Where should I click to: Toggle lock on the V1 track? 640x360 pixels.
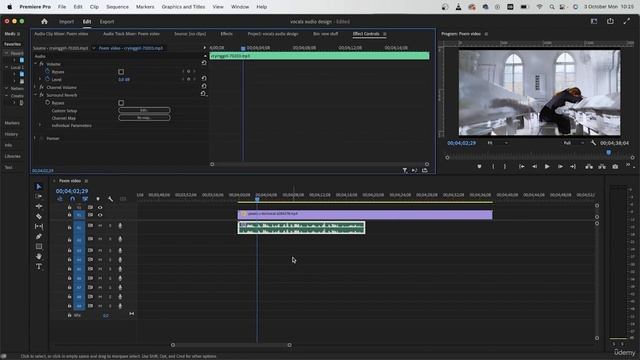[x=69, y=215]
